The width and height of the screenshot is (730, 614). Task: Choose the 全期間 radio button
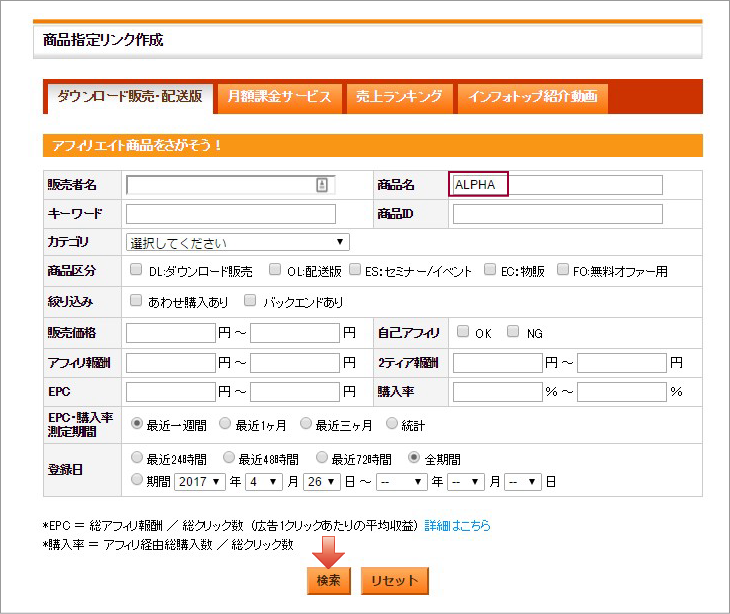tap(414, 458)
